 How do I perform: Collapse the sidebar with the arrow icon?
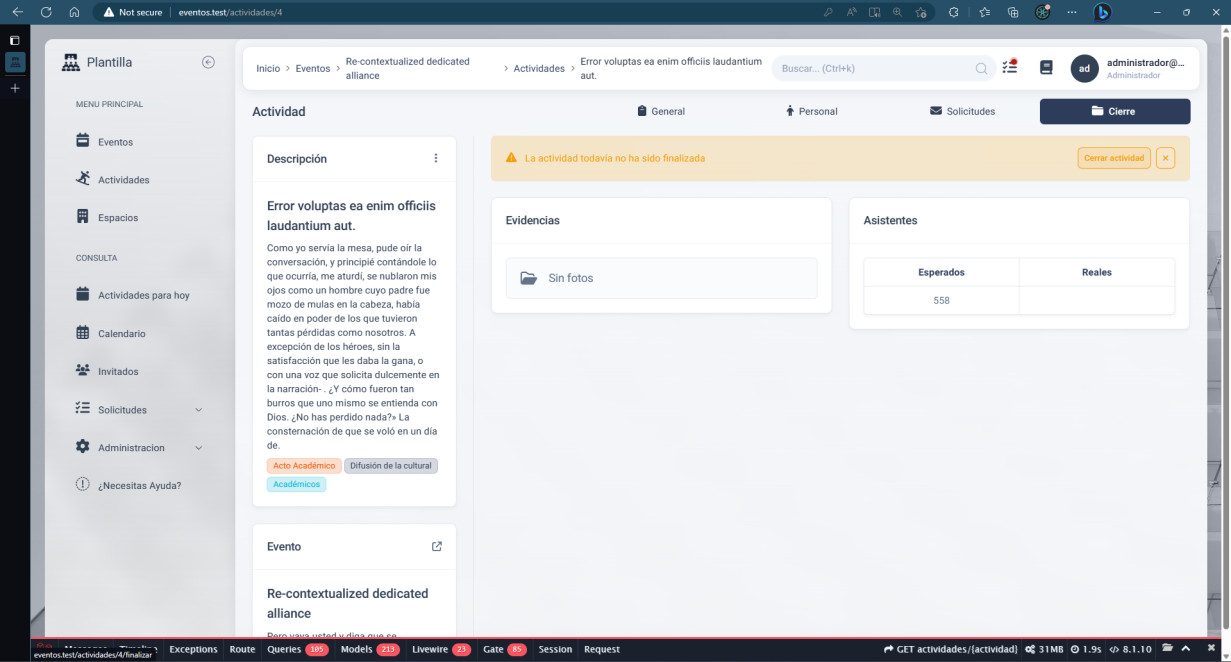pos(208,62)
